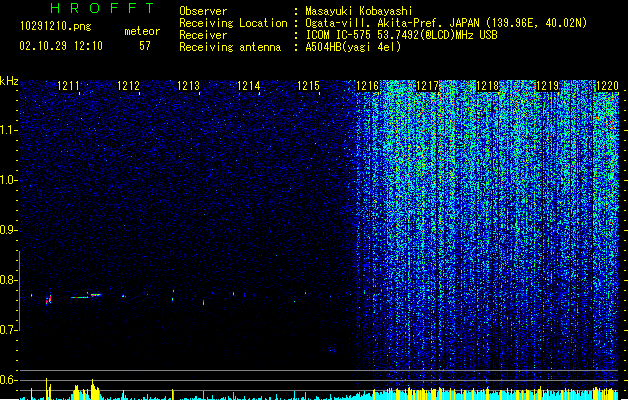Click the HROFFT title text
The width and height of the screenshot is (629, 400).
click(103, 8)
